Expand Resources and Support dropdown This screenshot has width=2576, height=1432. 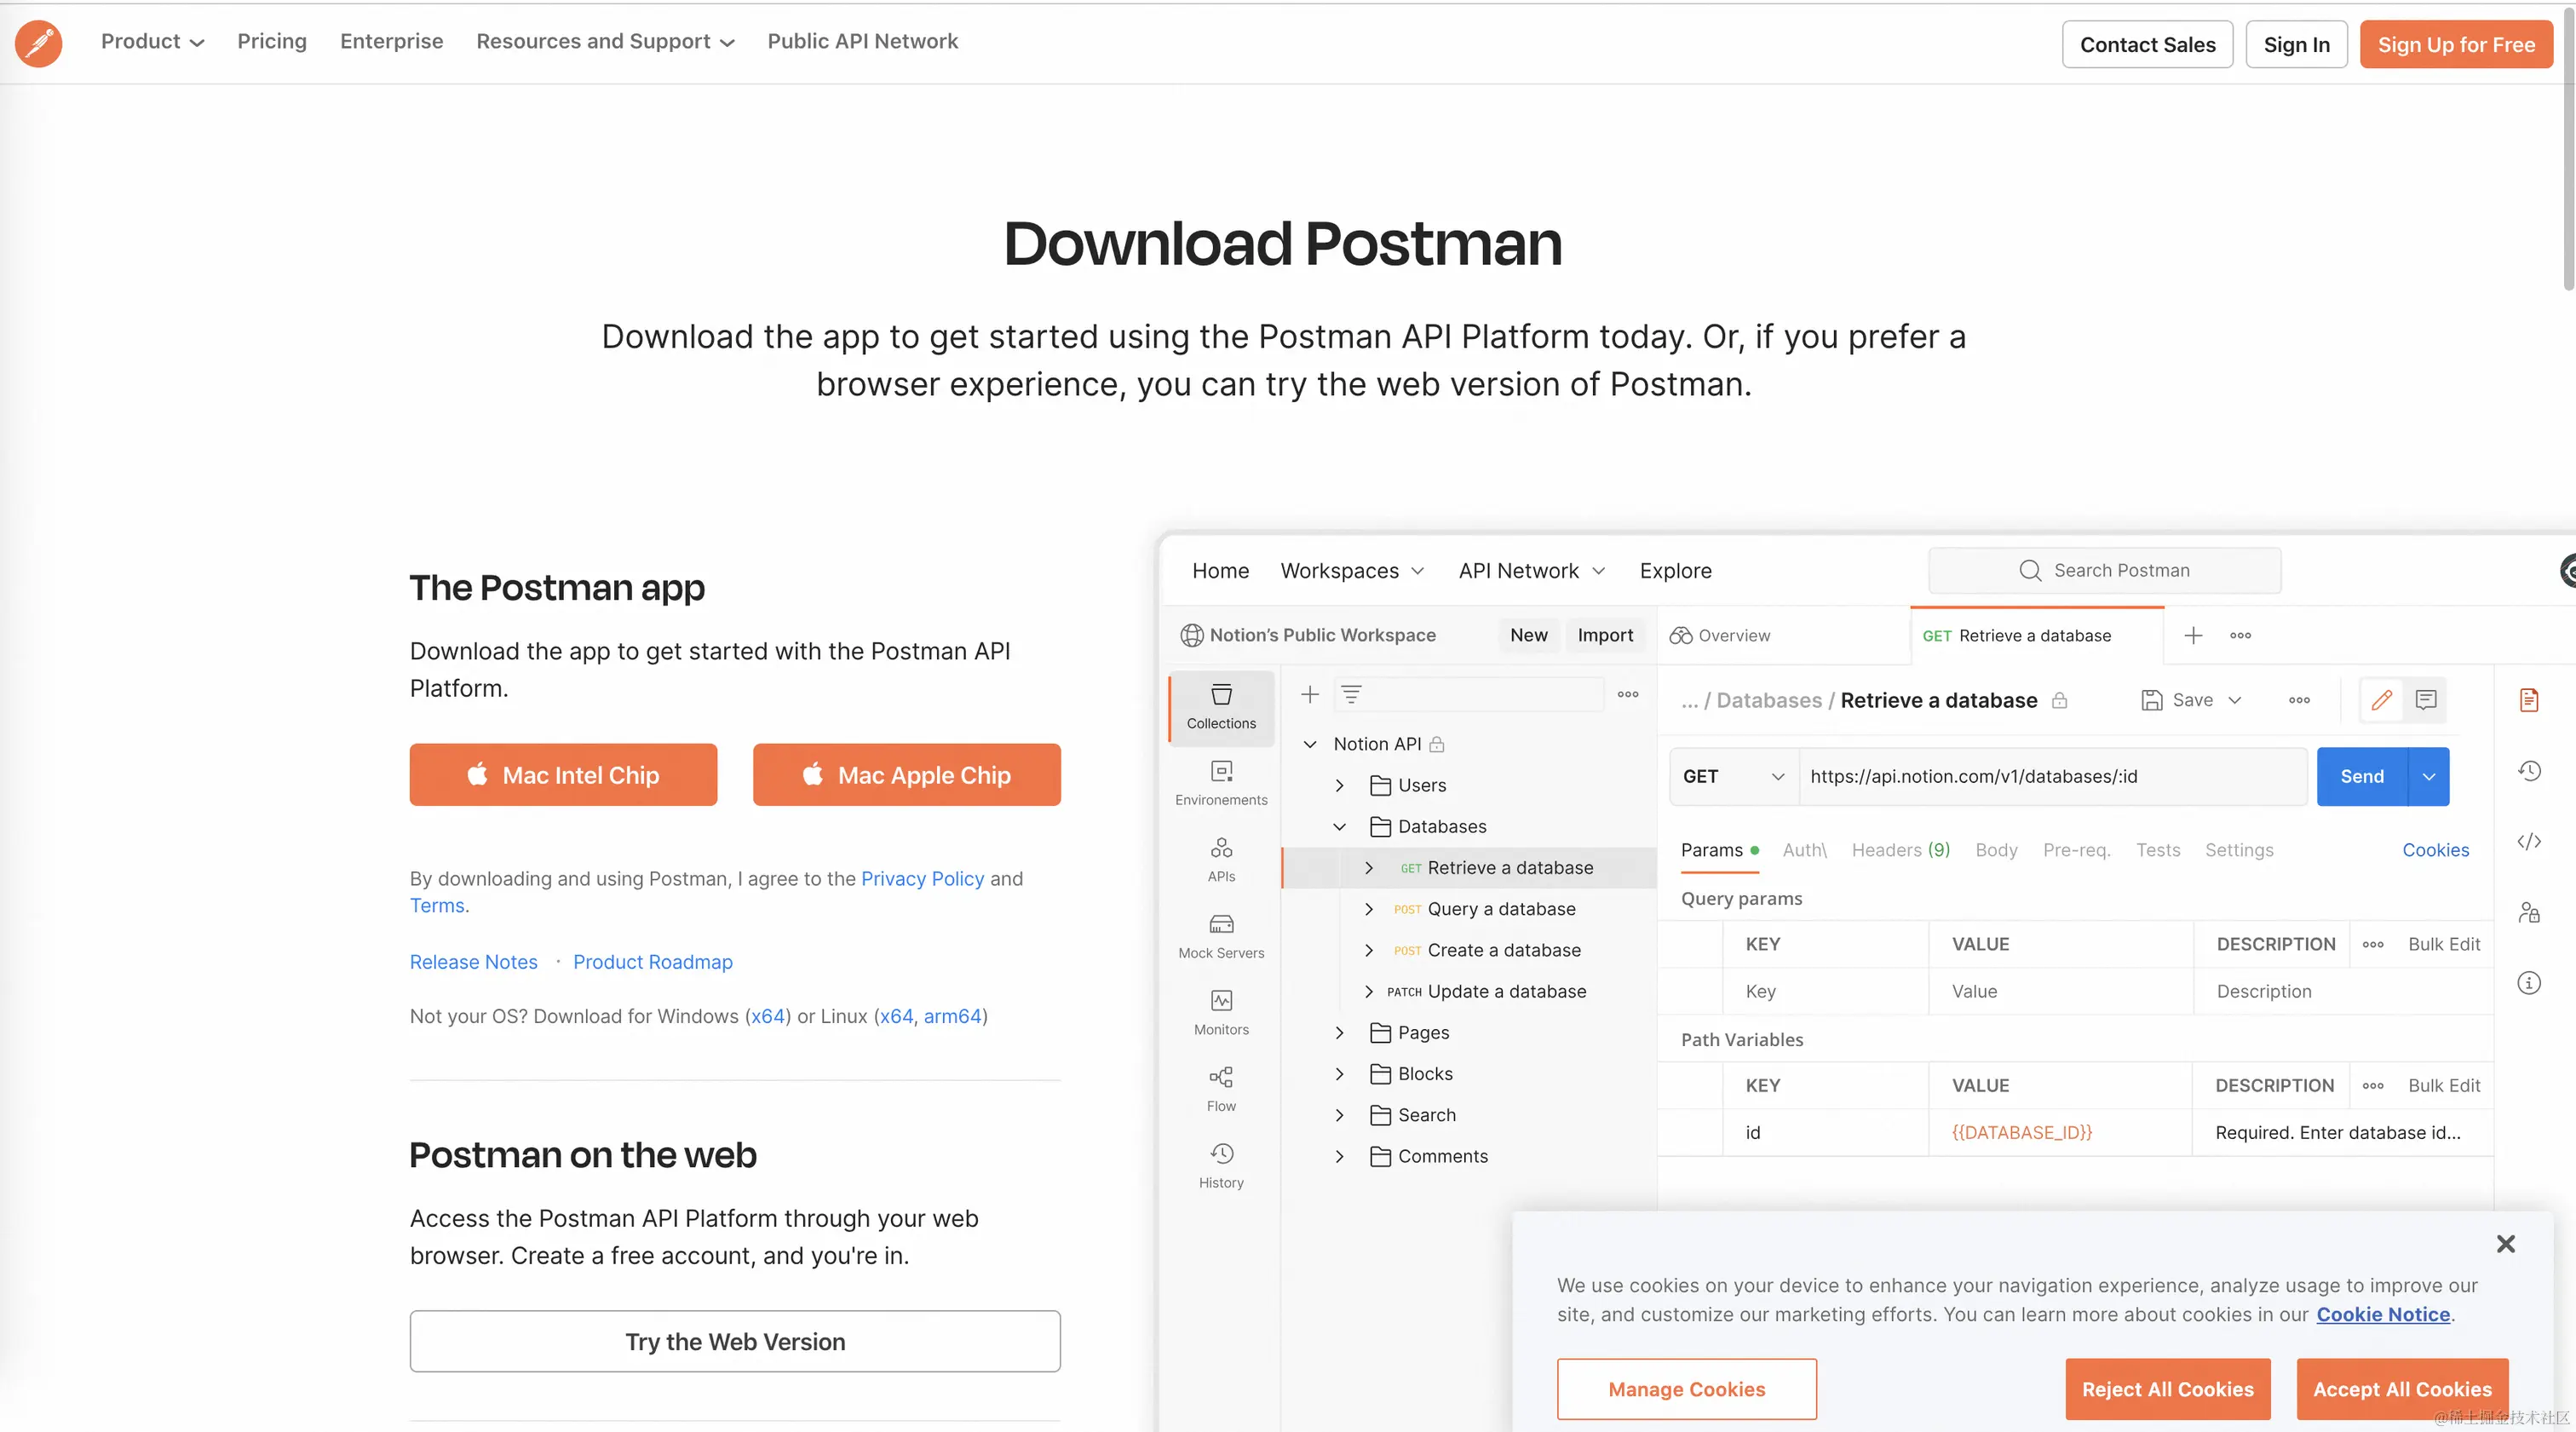click(x=605, y=41)
